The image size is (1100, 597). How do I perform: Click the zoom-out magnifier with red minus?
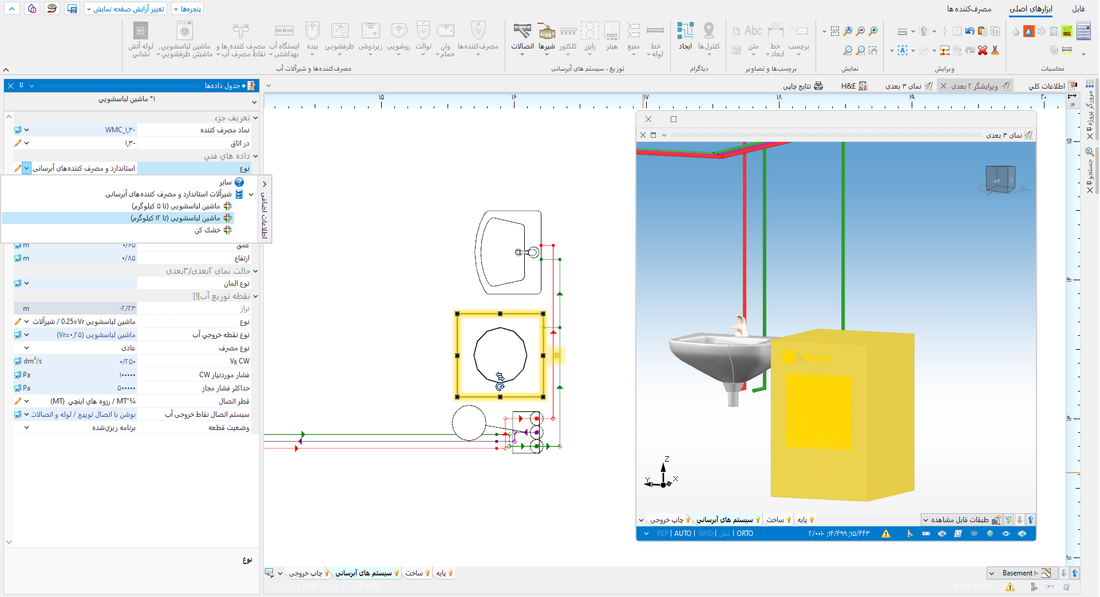(x=861, y=32)
